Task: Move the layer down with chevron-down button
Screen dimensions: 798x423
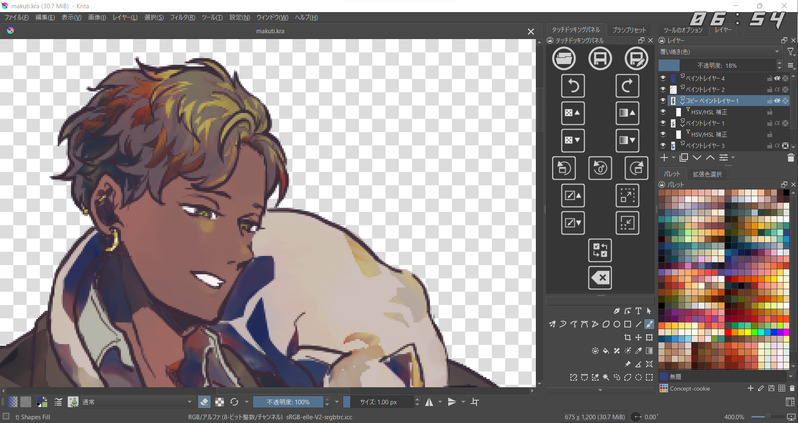Action: (697, 158)
